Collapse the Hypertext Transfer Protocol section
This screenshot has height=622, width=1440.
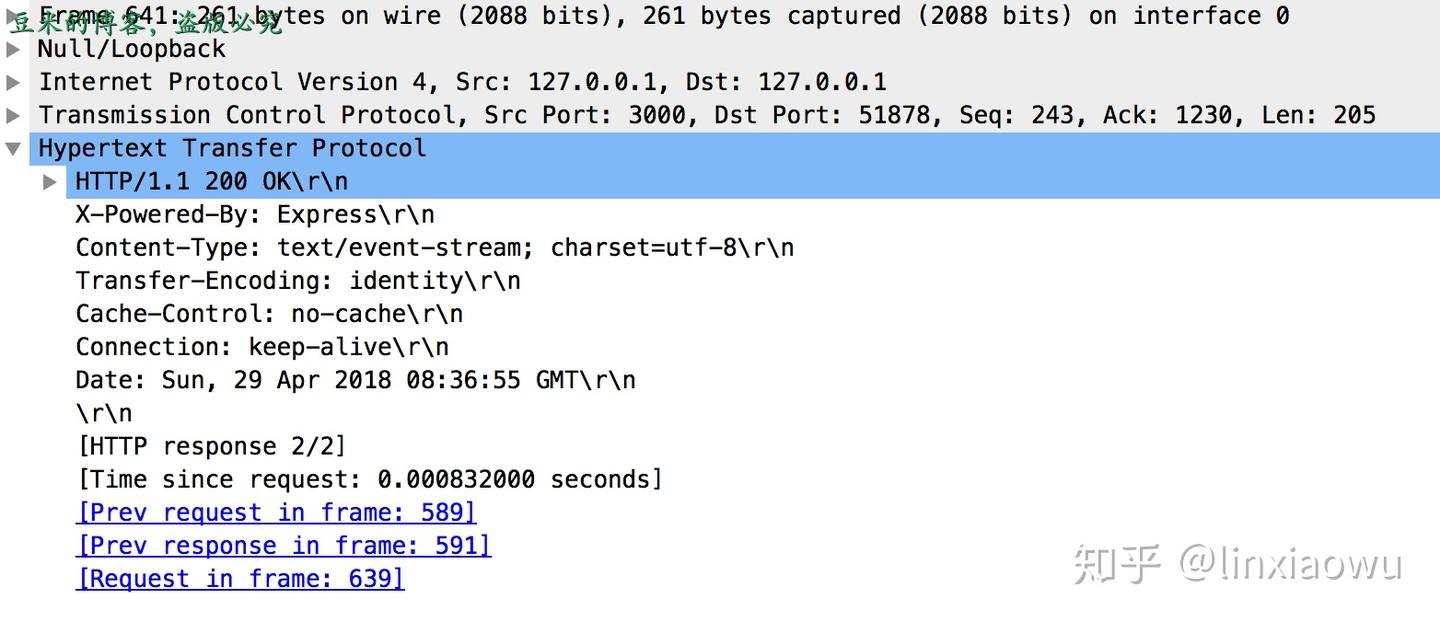pyautogui.click(x=13, y=149)
